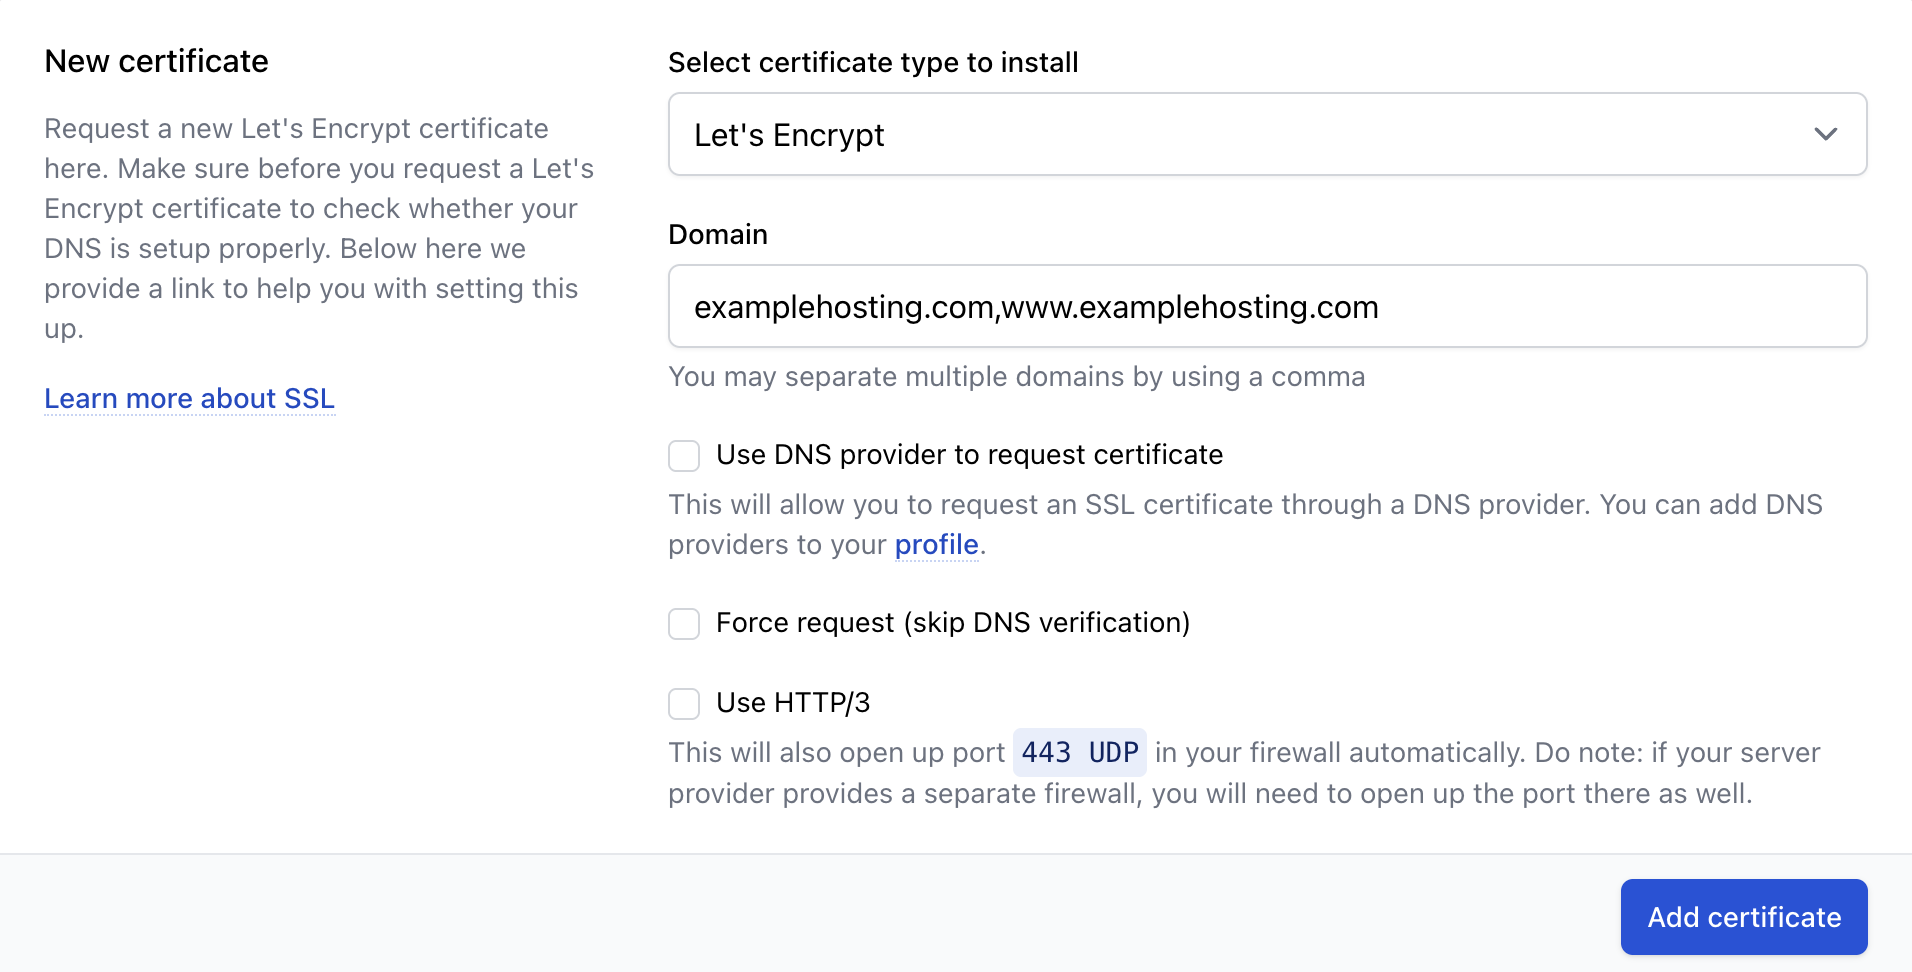Click the Let's Encrypt request description paragraph
The image size is (1912, 972).
(x=318, y=228)
